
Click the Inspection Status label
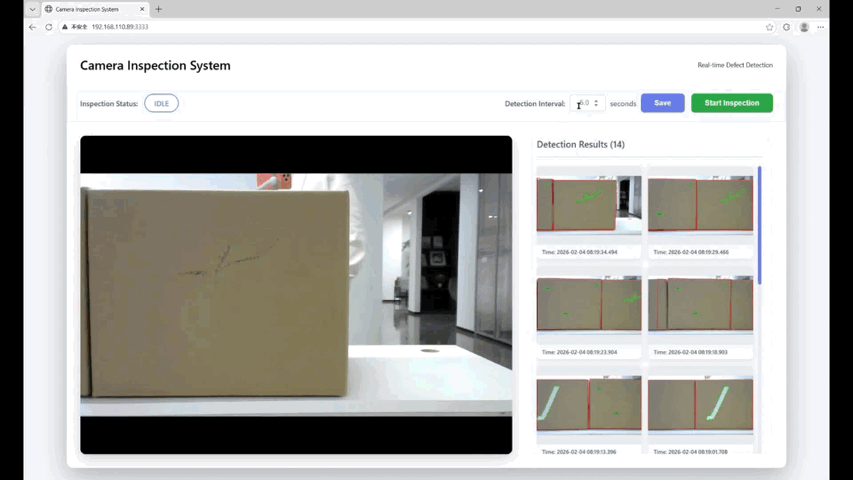point(109,103)
